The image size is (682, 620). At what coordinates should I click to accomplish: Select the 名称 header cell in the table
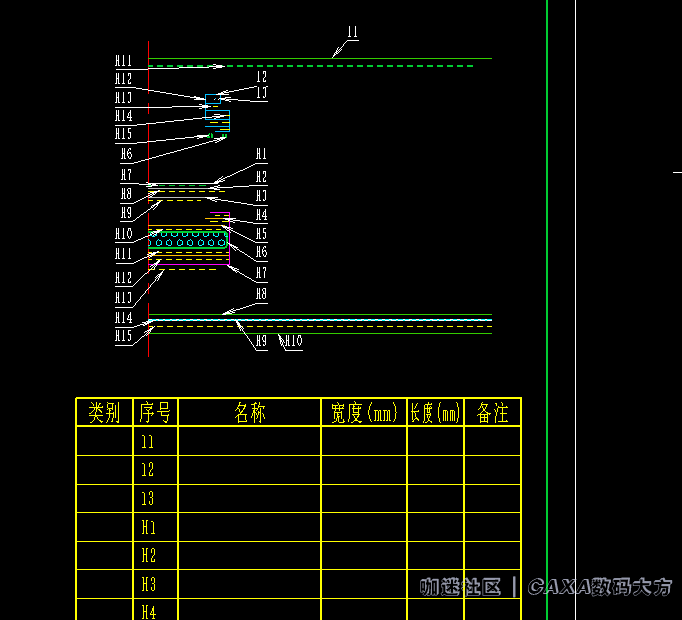click(250, 412)
